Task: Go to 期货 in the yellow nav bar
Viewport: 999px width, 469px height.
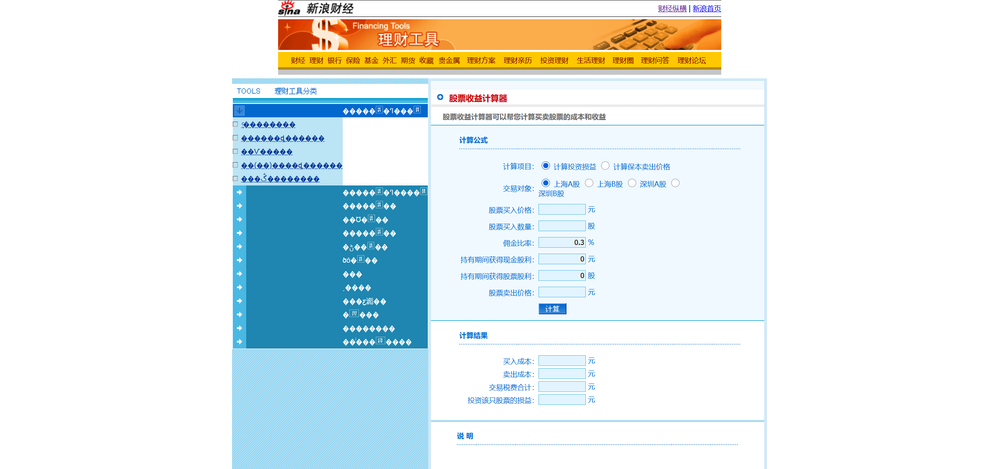Action: [408, 61]
